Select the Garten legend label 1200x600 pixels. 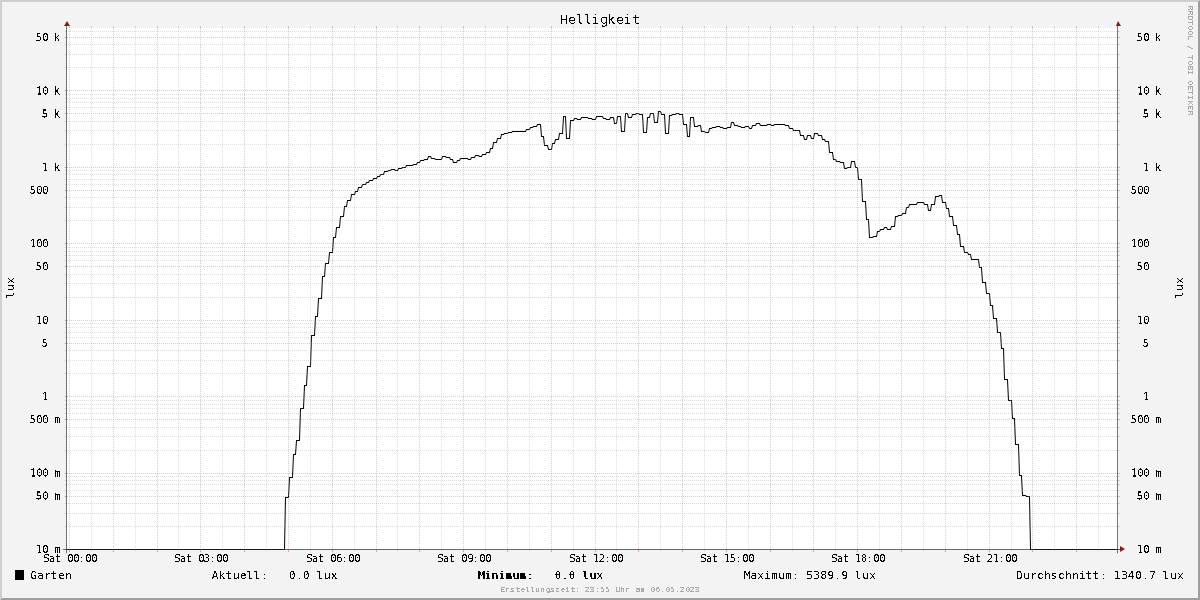pos(51,575)
